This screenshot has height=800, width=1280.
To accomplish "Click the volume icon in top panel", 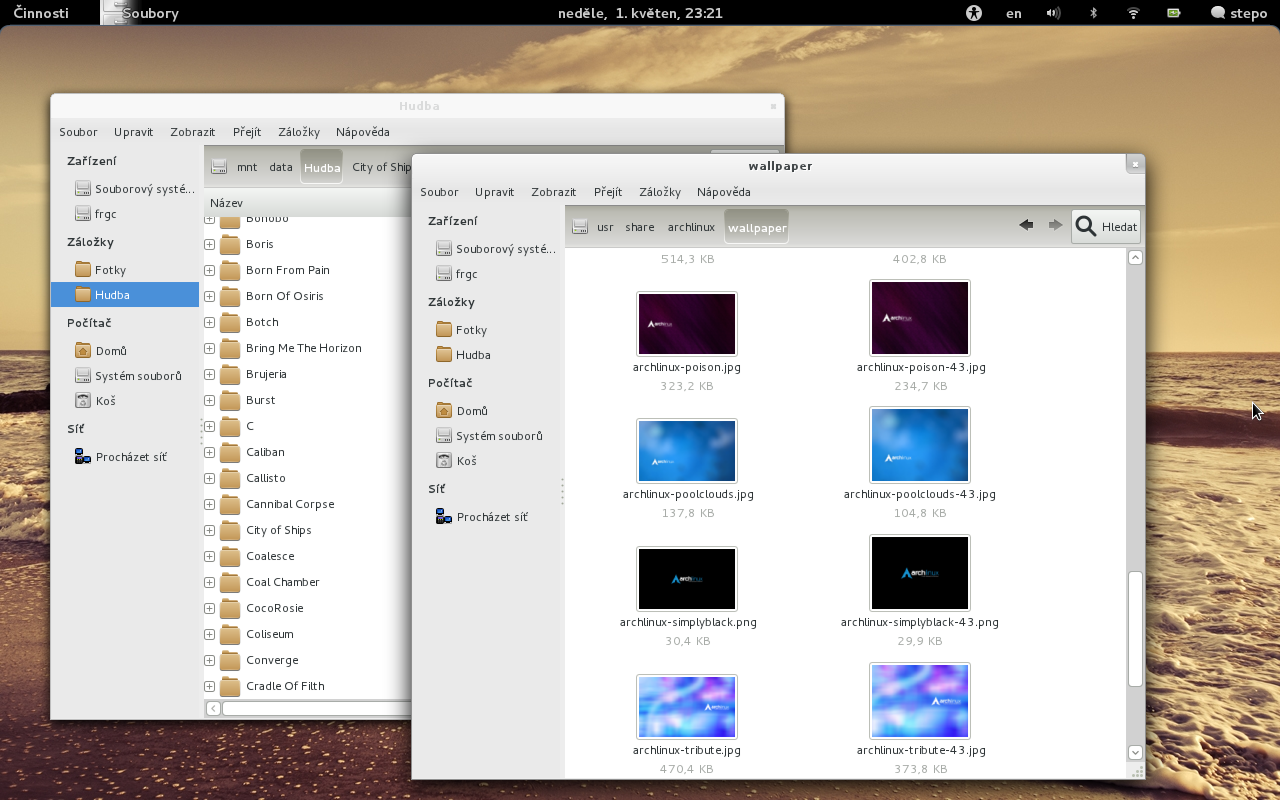I will [1053, 13].
